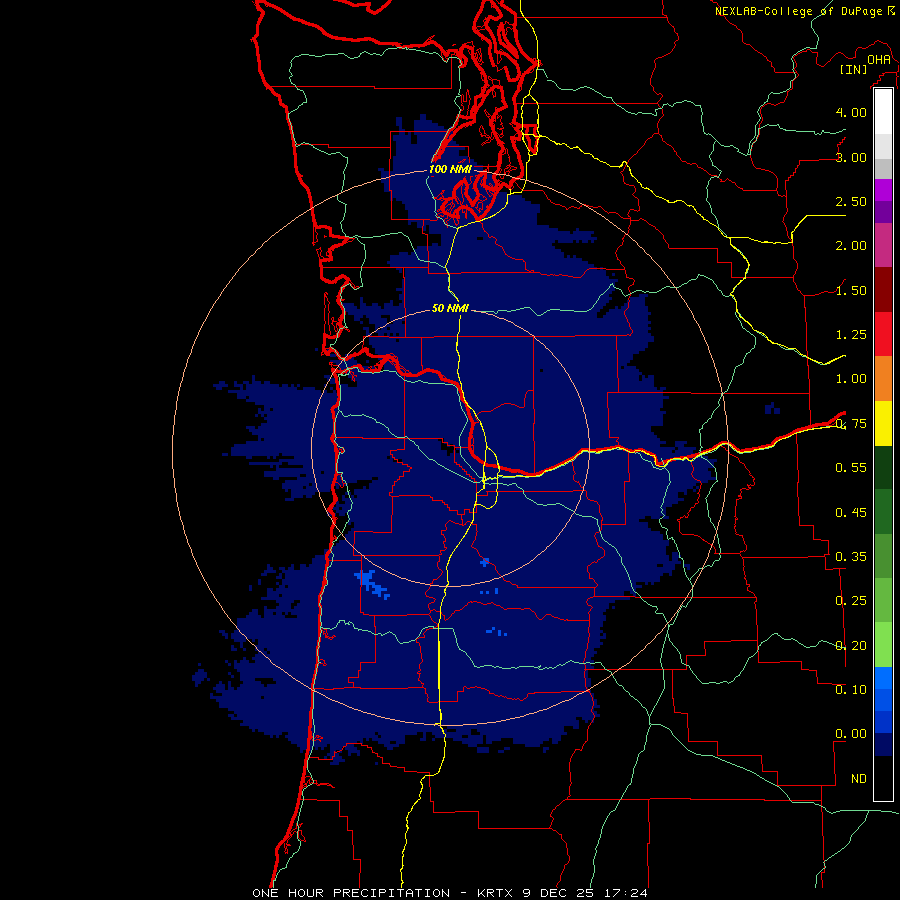Viewport: 900px width, 900px height.
Task: Click the 0.00 legend value
Action: (851, 734)
